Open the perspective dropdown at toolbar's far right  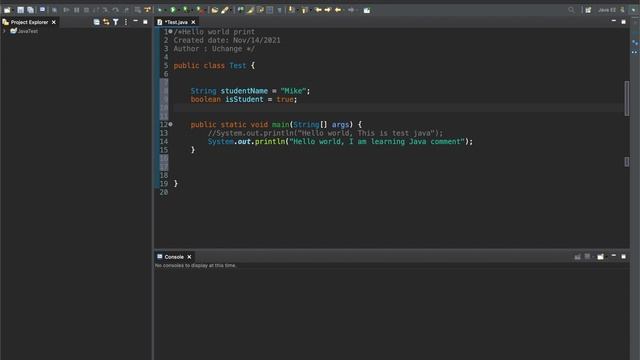[634, 10]
